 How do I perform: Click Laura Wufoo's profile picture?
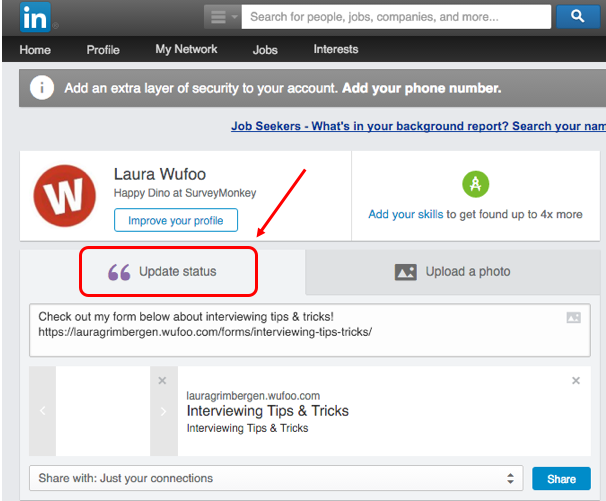[65, 196]
